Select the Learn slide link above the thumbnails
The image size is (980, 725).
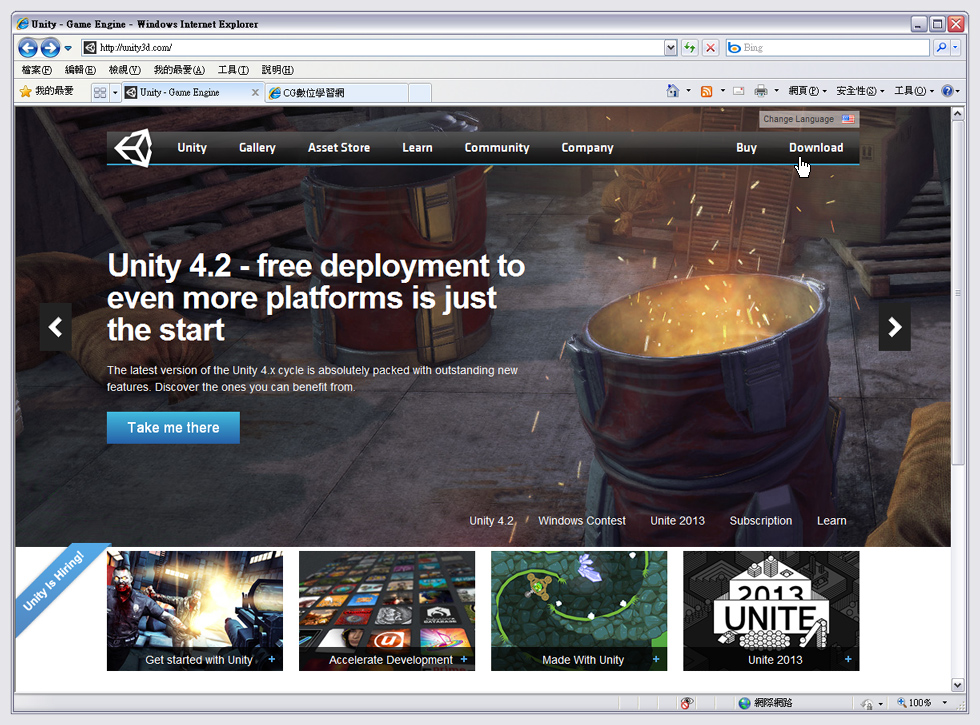pyautogui.click(x=831, y=521)
